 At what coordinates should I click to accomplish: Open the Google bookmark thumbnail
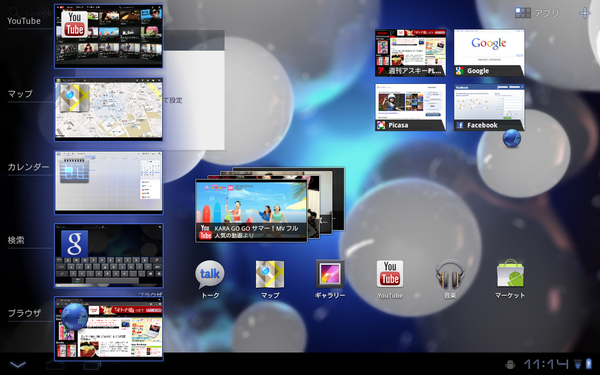click(489, 53)
